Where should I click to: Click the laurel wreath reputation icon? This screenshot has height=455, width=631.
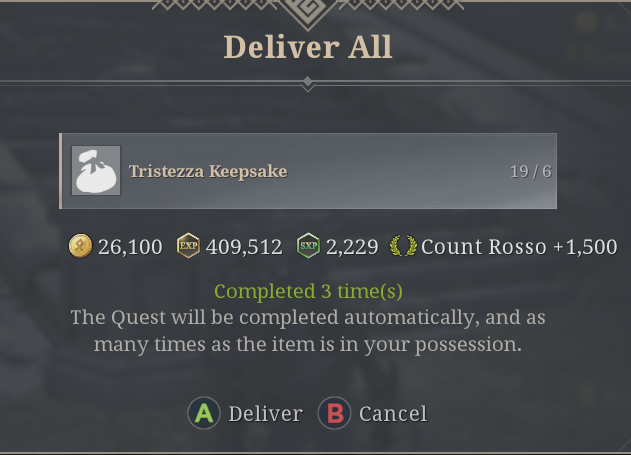[x=403, y=246]
